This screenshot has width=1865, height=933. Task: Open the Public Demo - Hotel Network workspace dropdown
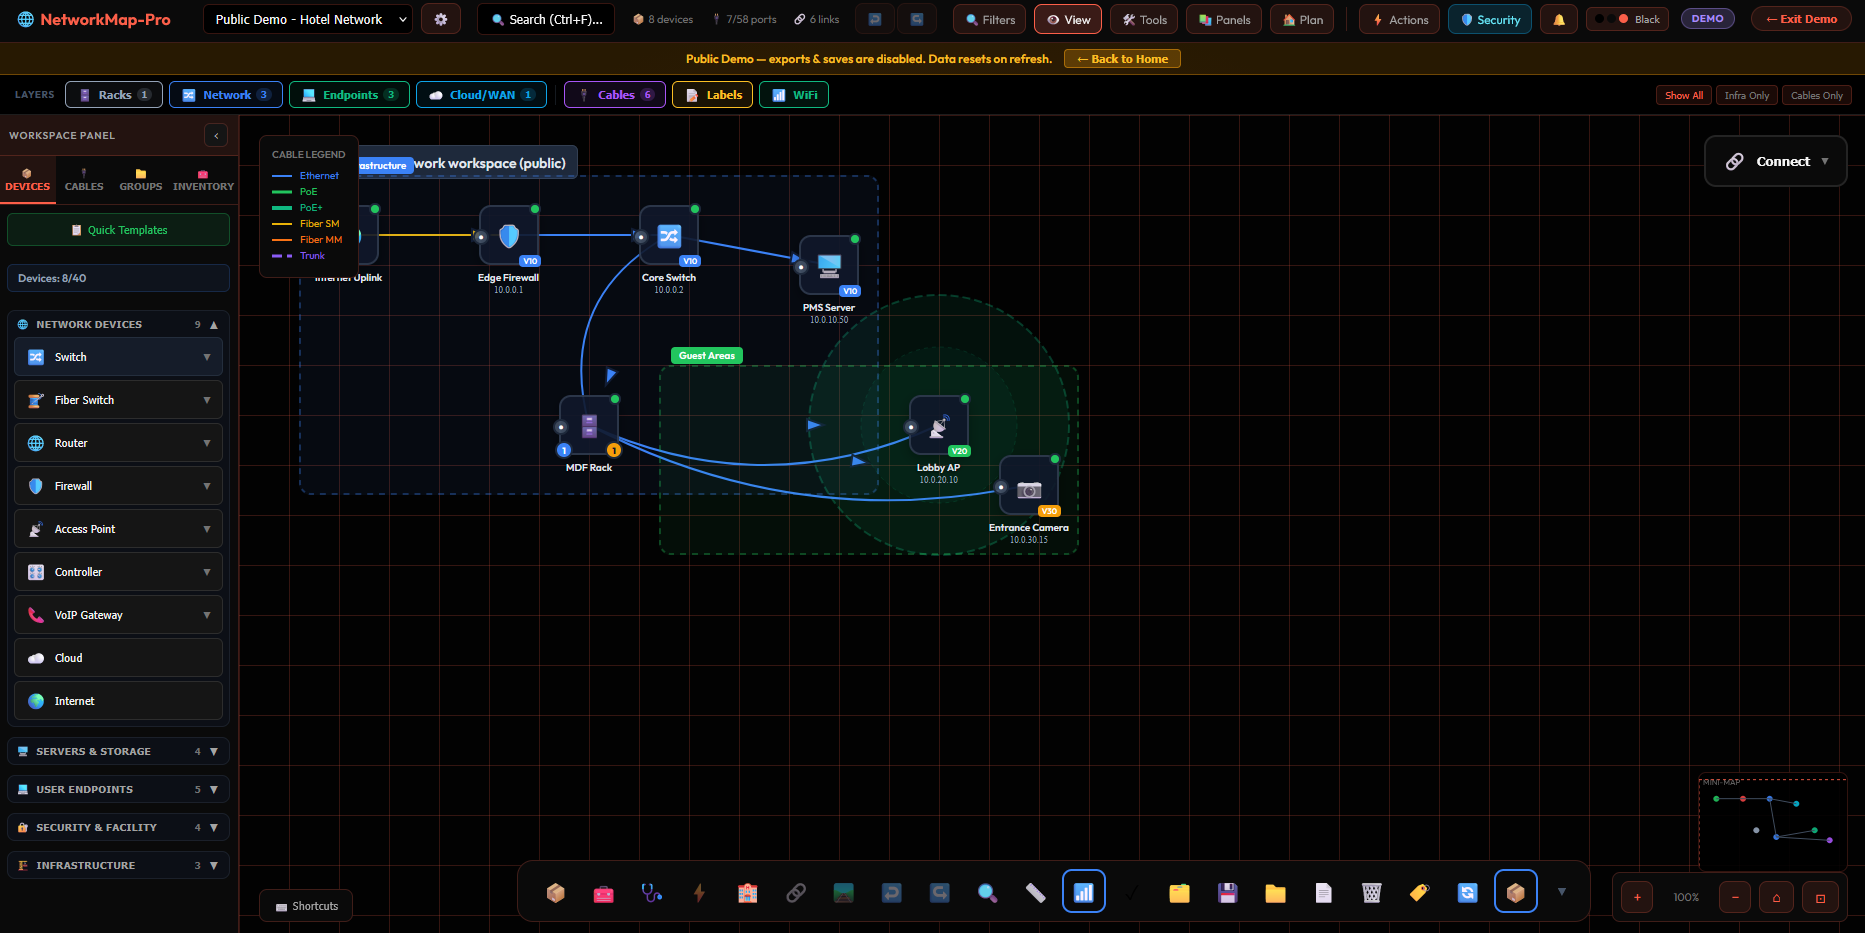pyautogui.click(x=307, y=18)
